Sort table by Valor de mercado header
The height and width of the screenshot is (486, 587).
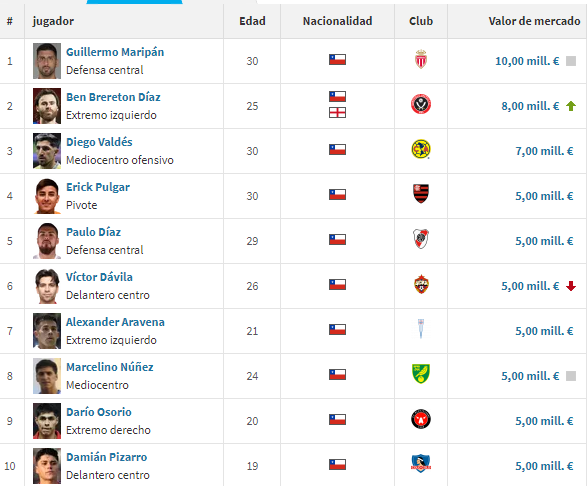point(534,21)
